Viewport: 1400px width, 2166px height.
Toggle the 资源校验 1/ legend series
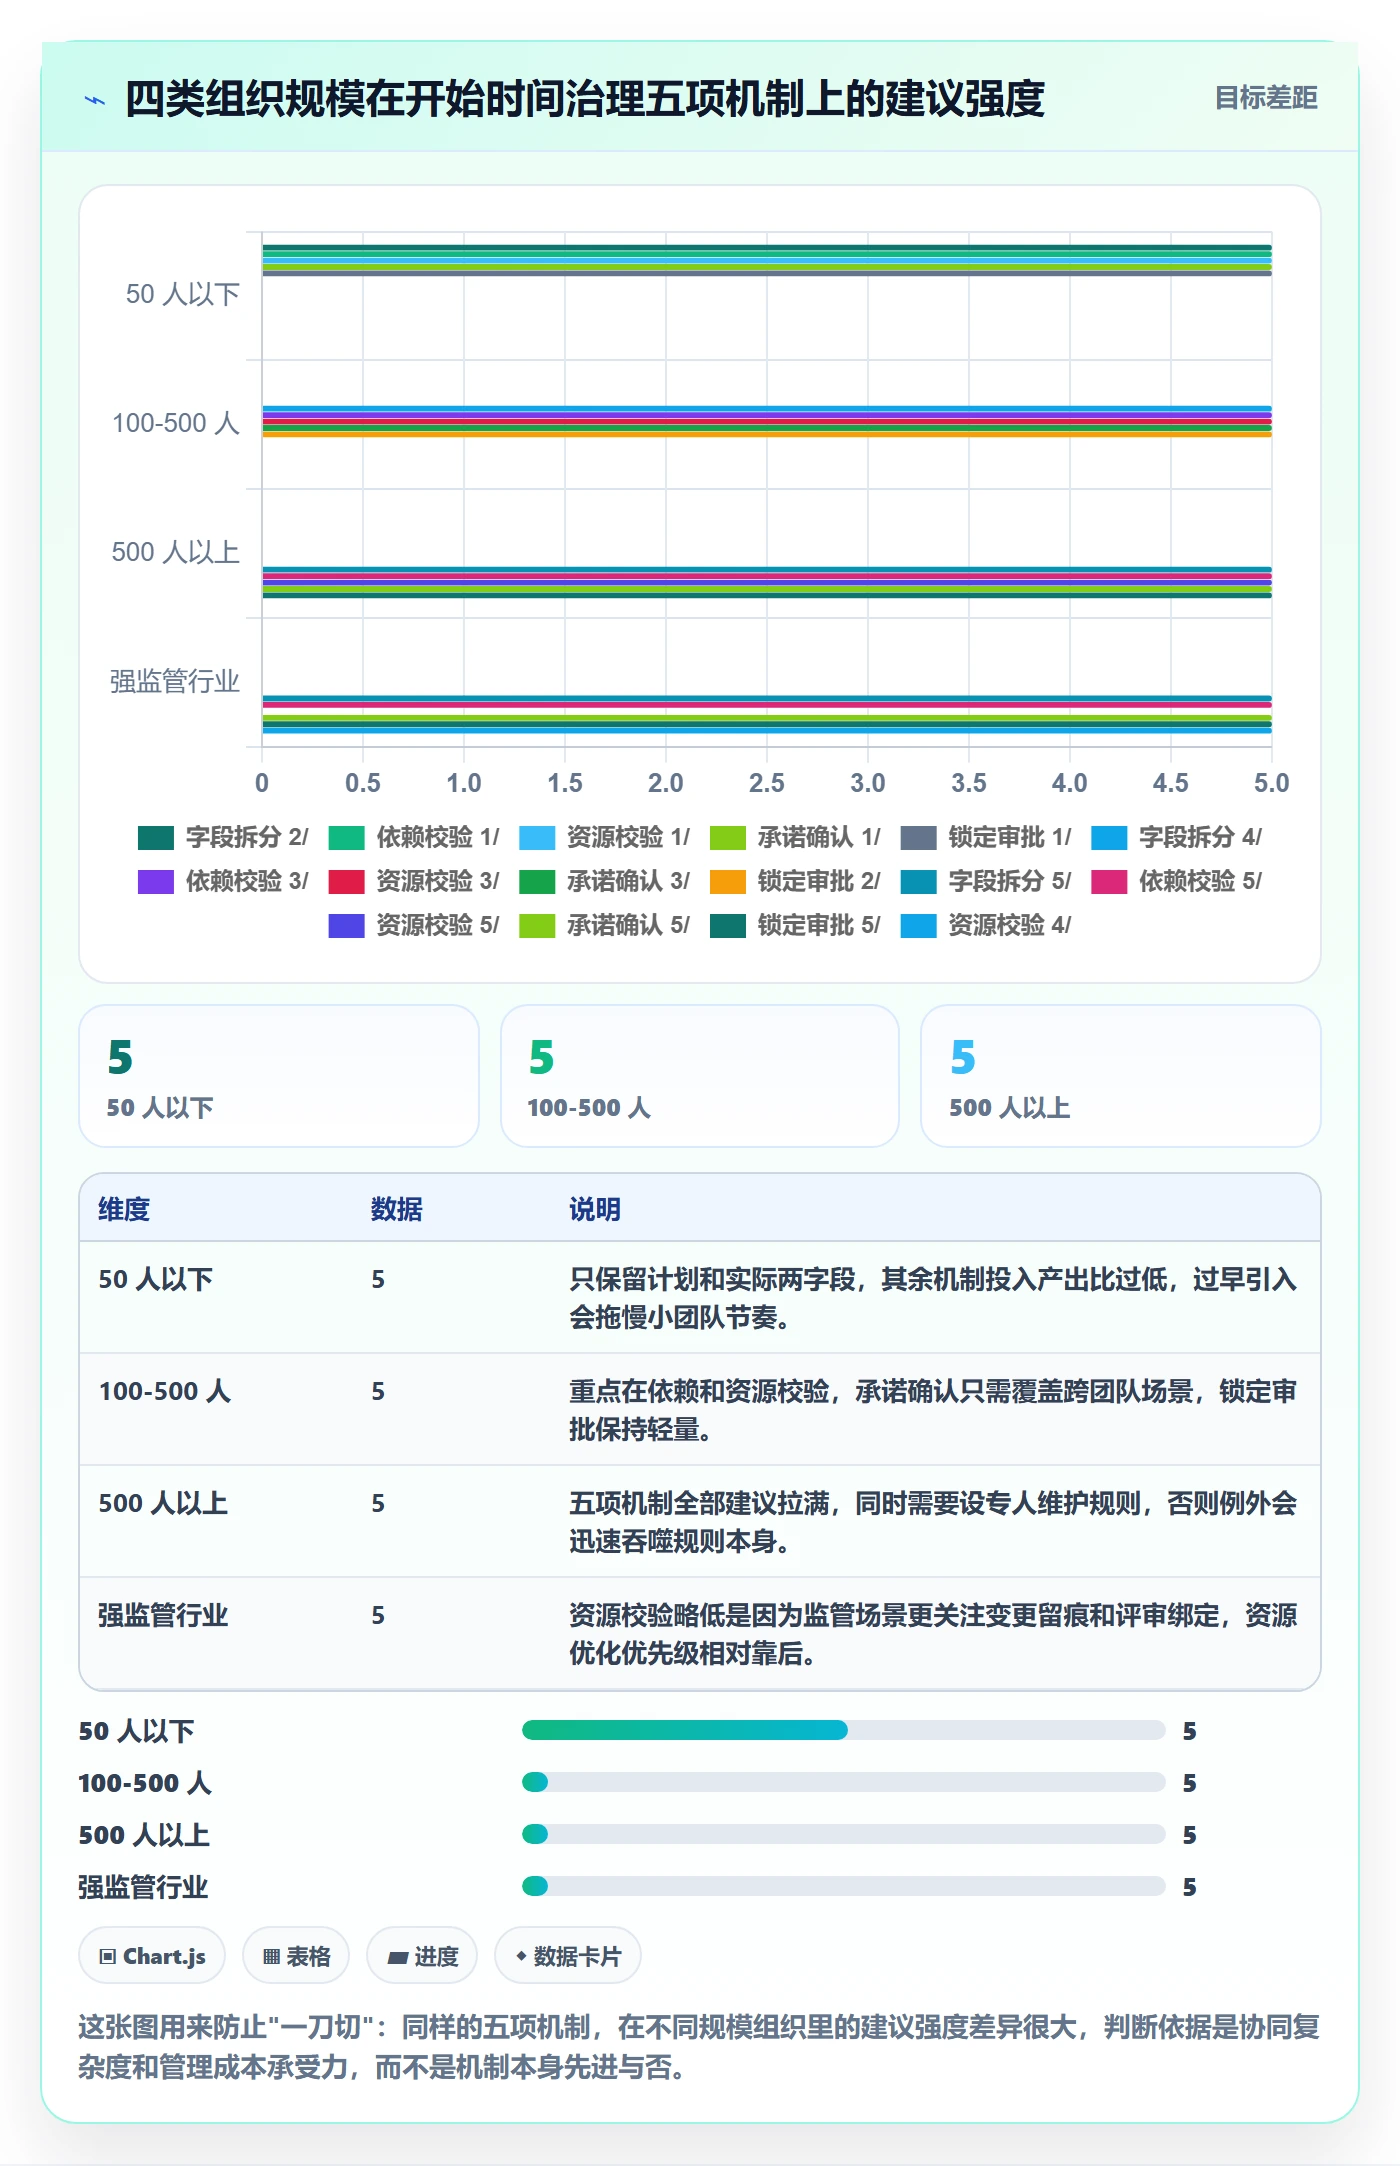coord(605,837)
